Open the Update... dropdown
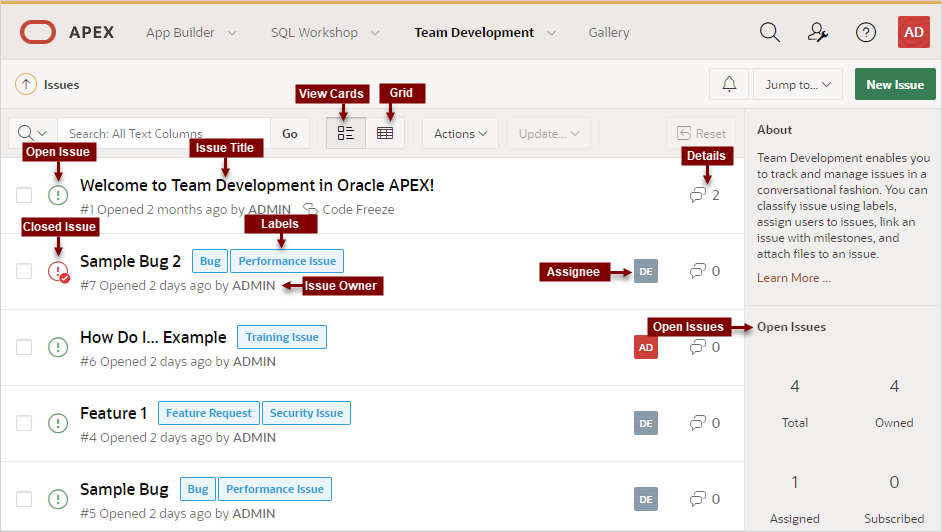The image size is (942, 532). pos(548,133)
